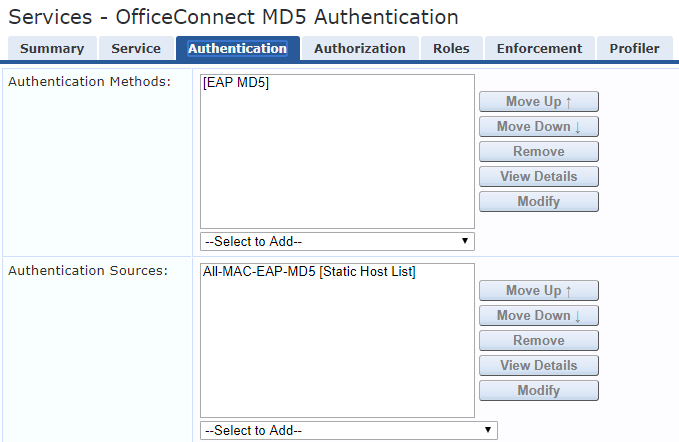Modify the selected authentication method
Image resolution: width=679 pixels, height=442 pixels.
[x=539, y=201]
